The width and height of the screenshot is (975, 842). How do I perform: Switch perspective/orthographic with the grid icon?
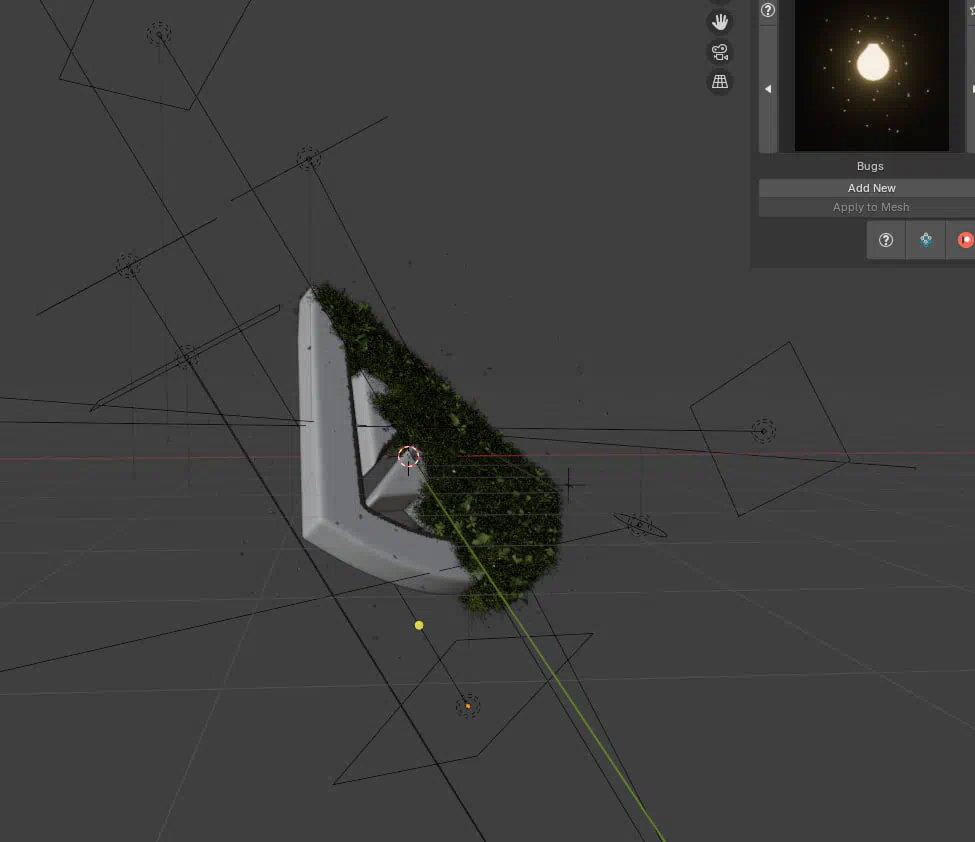[719, 82]
